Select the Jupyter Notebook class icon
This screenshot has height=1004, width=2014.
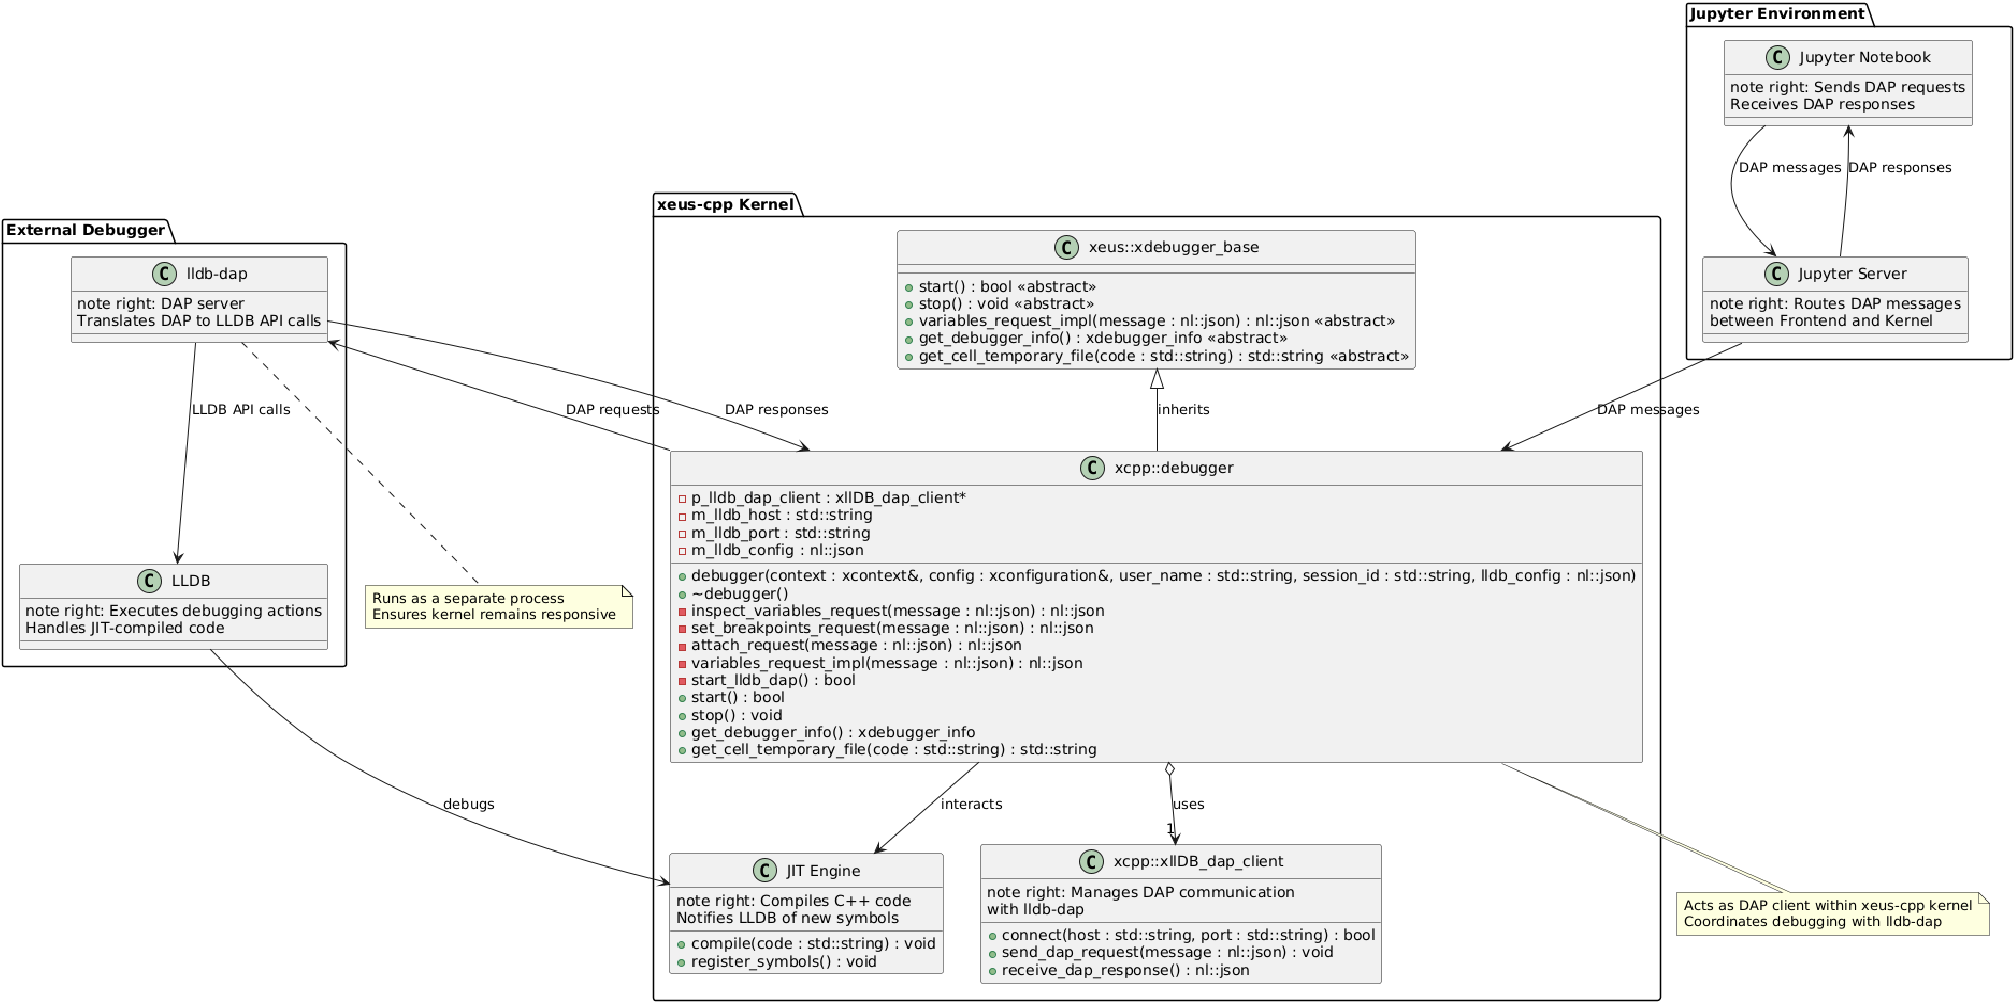point(1777,58)
